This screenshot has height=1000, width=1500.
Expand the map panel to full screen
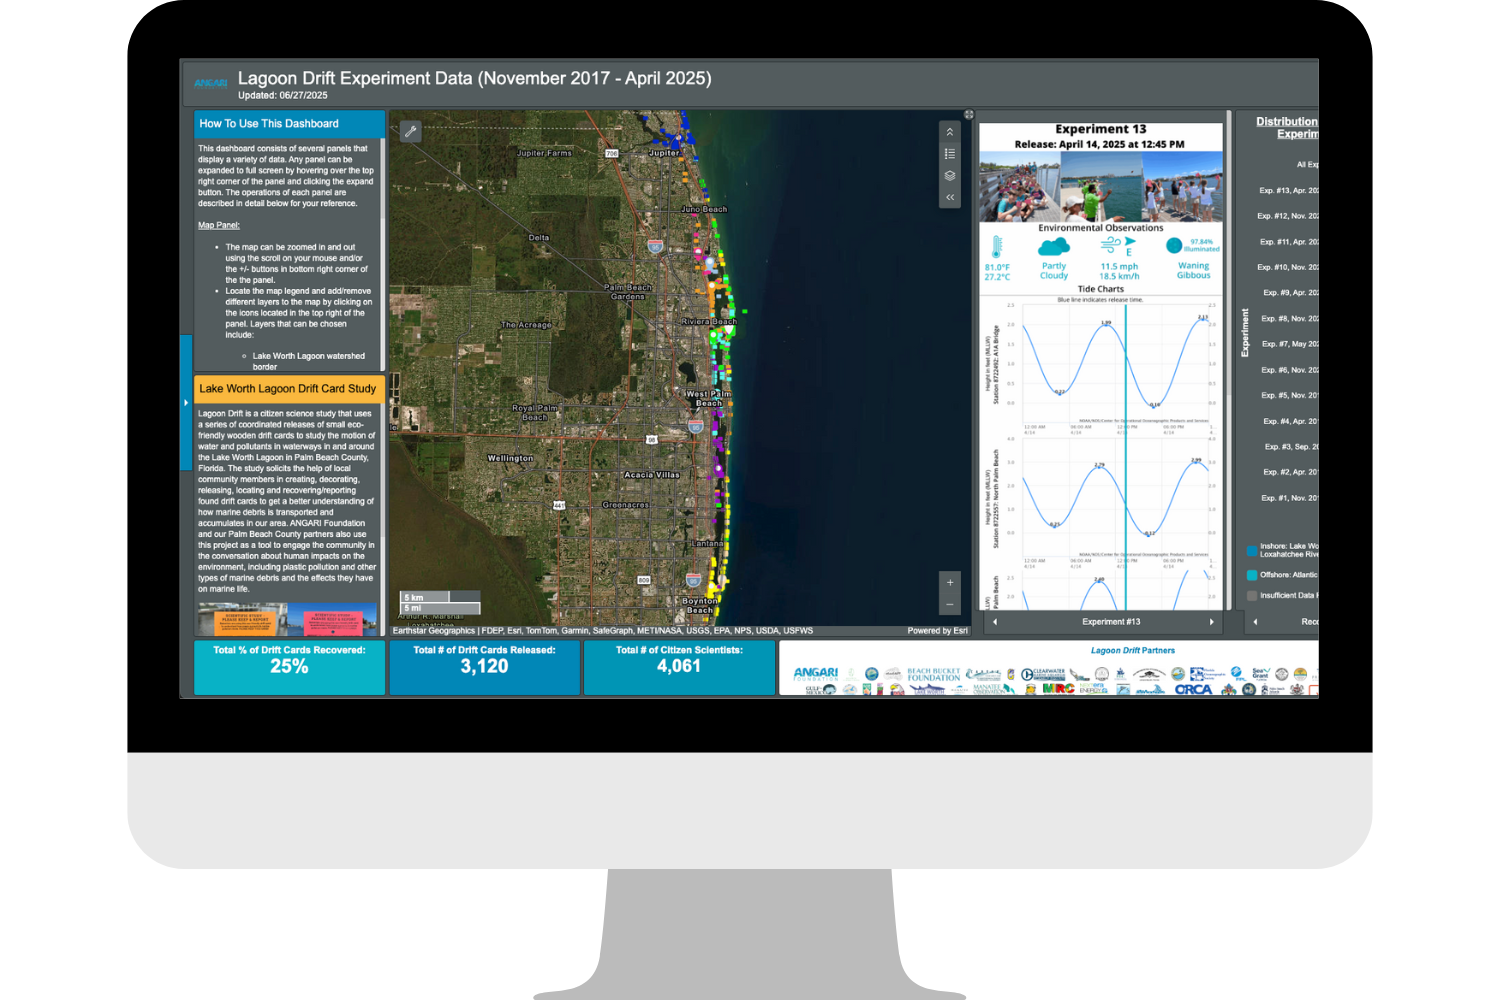[969, 114]
